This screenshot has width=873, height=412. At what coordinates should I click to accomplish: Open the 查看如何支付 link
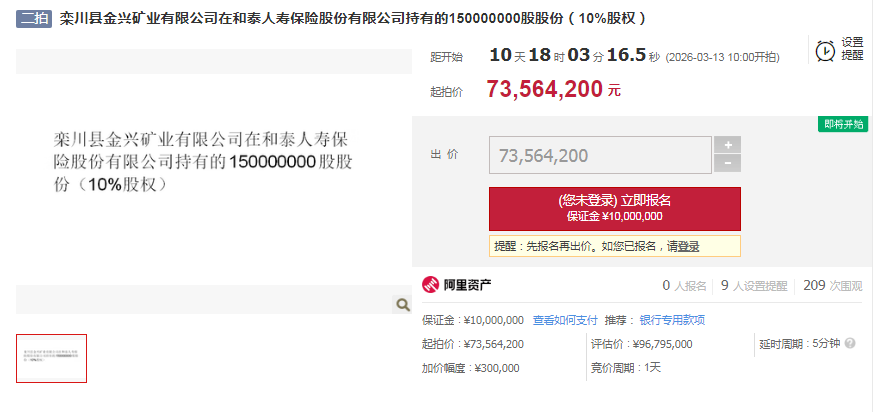pos(565,320)
